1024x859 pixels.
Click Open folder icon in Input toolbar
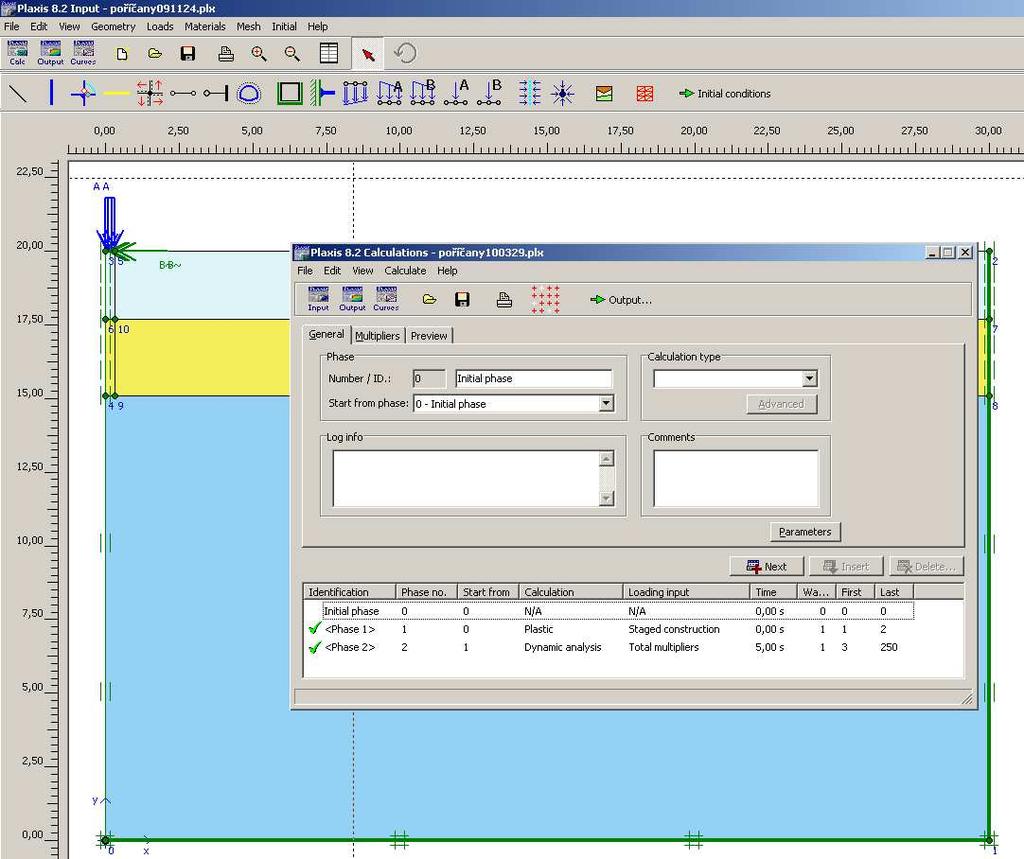155,54
